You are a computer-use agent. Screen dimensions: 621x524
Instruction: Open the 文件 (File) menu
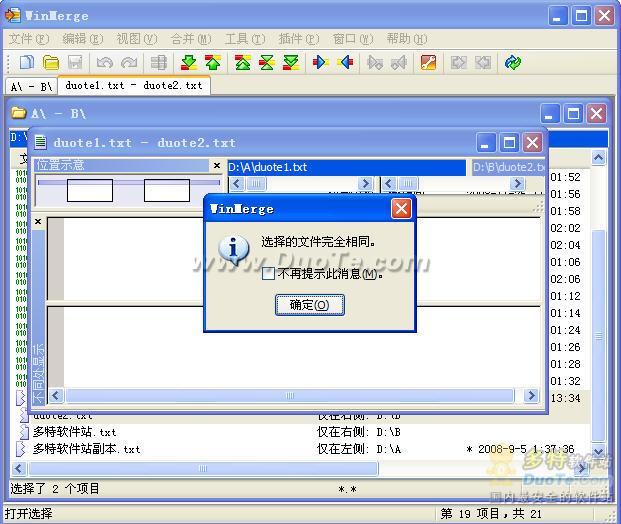(29, 39)
